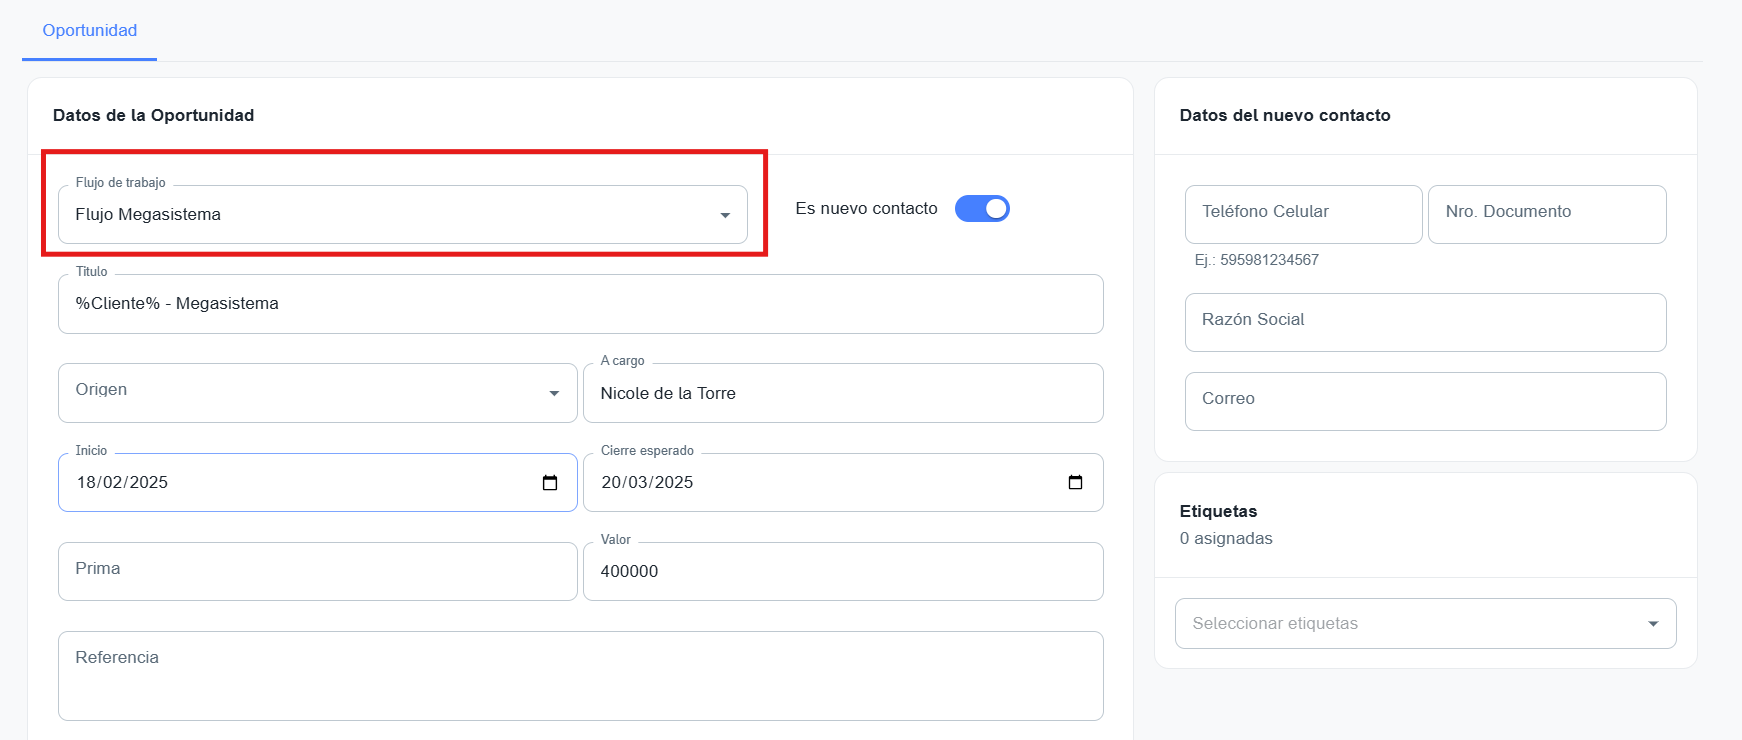Click the Nro. Documento field
Image resolution: width=1742 pixels, height=740 pixels.
(x=1546, y=214)
